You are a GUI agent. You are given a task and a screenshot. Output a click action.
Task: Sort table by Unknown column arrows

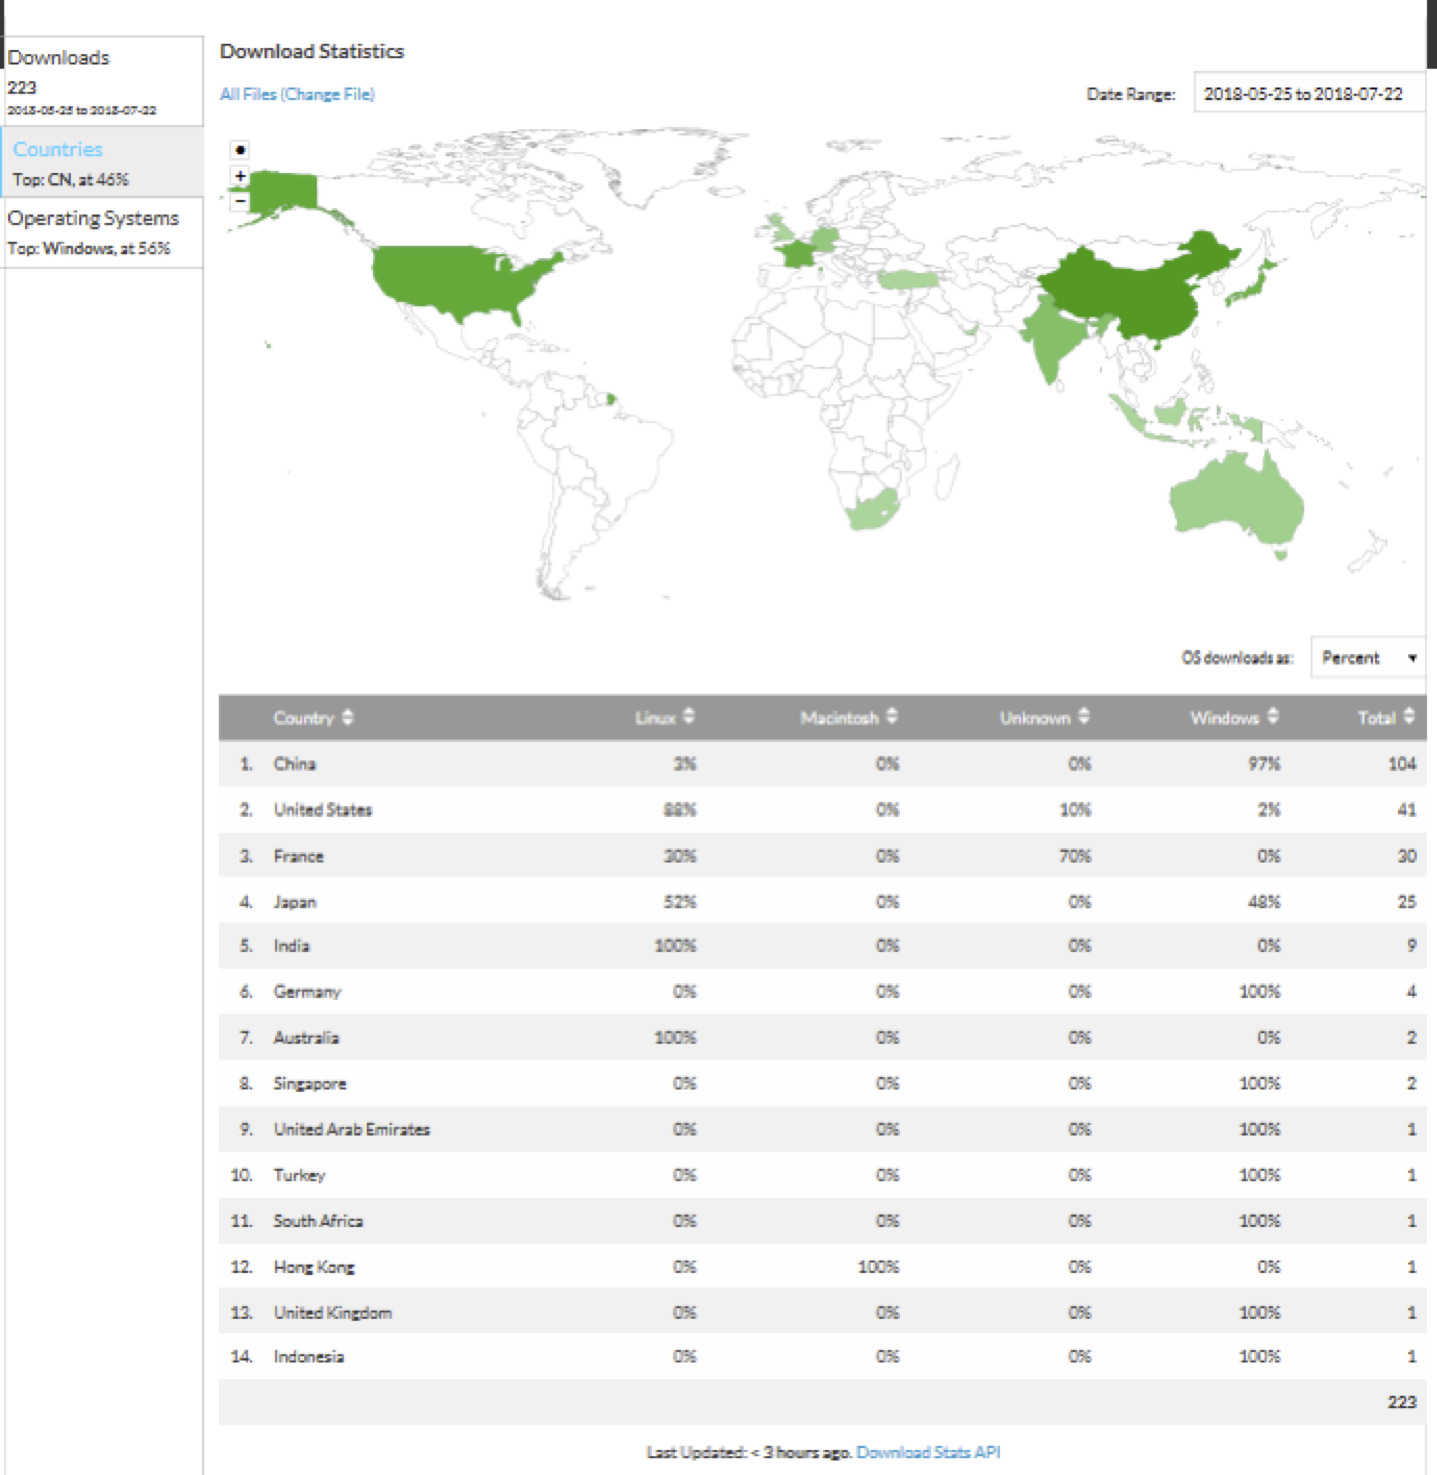(x=1084, y=716)
